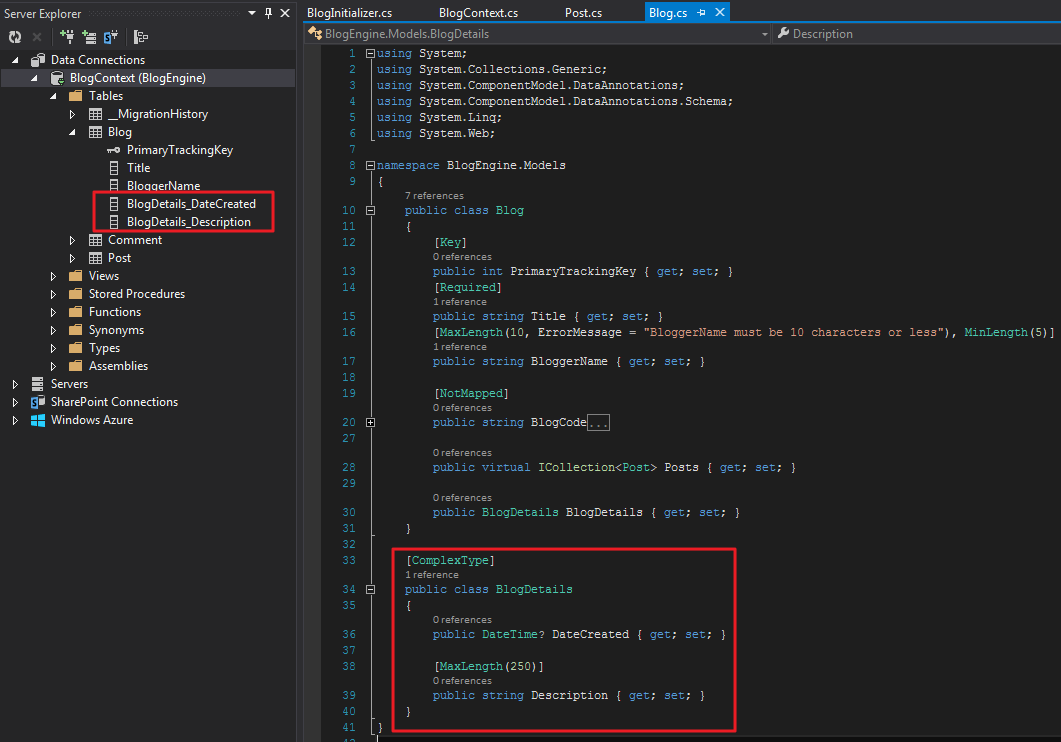The image size is (1061, 742).
Task: Select the Windows Azure node icon
Action: tap(38, 420)
